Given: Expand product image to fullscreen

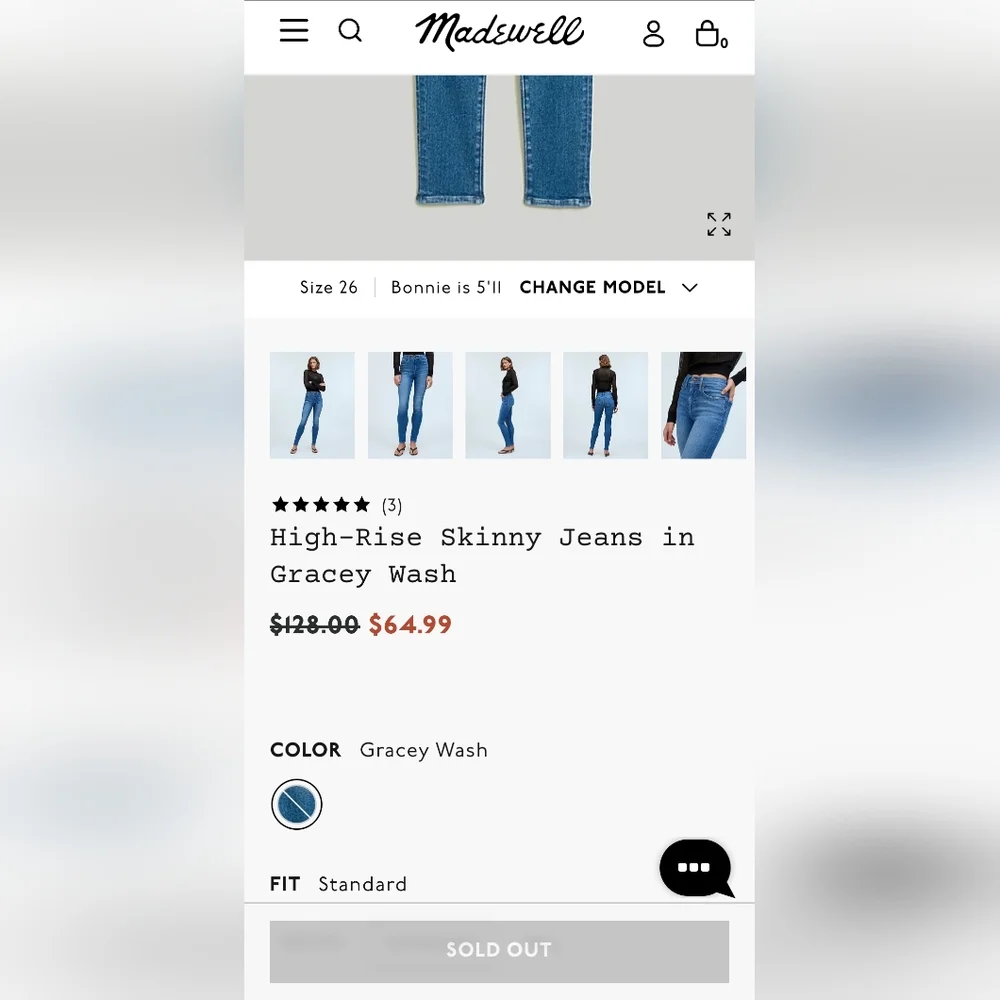Looking at the screenshot, I should 719,224.
